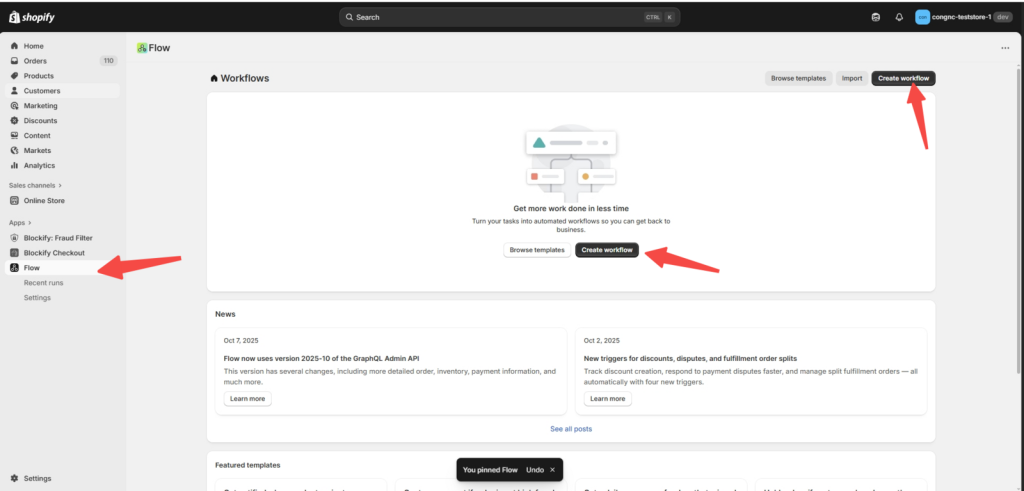Click the 110 orders badge
The image size is (1024, 491).
point(108,61)
